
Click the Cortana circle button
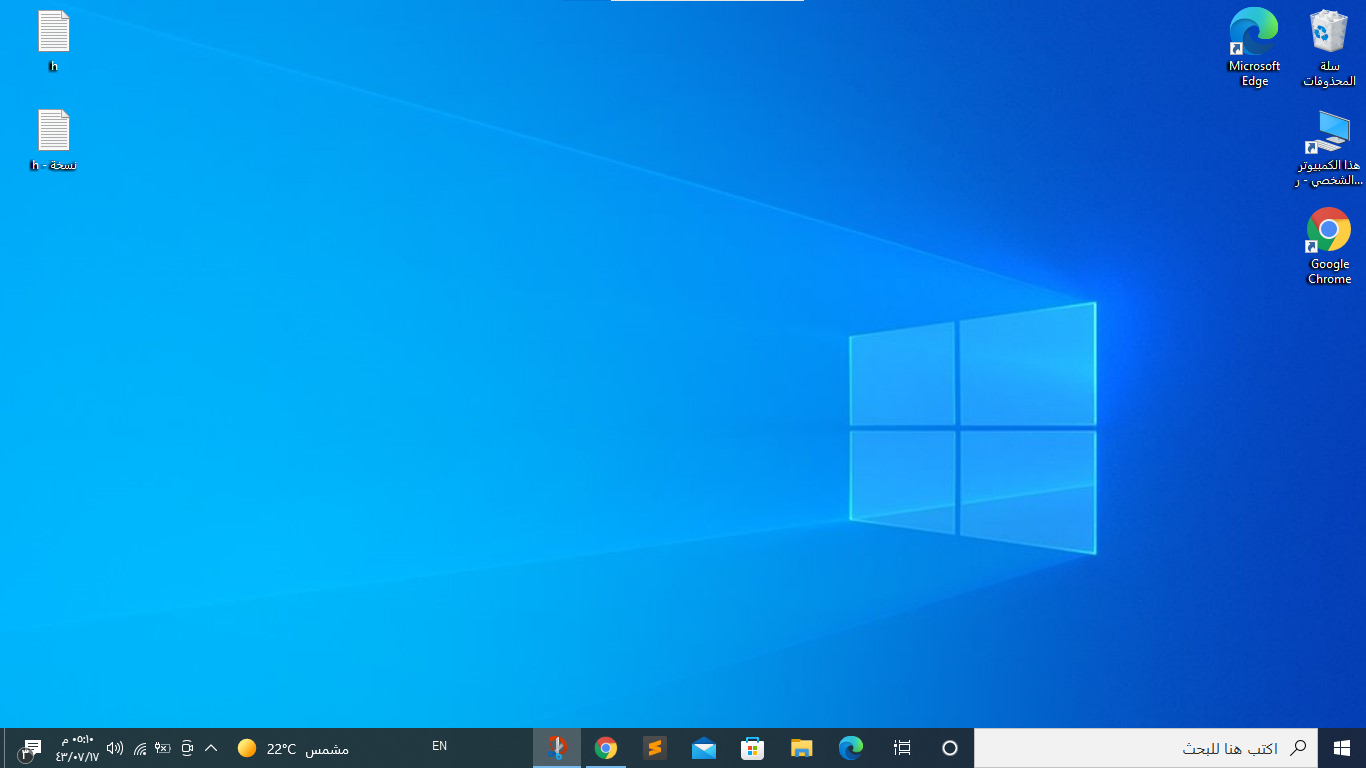(950, 748)
